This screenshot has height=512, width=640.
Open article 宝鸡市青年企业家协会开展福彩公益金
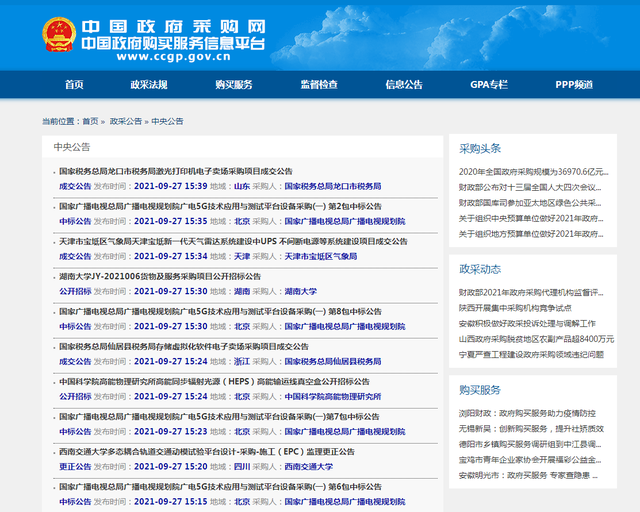click(x=530, y=460)
